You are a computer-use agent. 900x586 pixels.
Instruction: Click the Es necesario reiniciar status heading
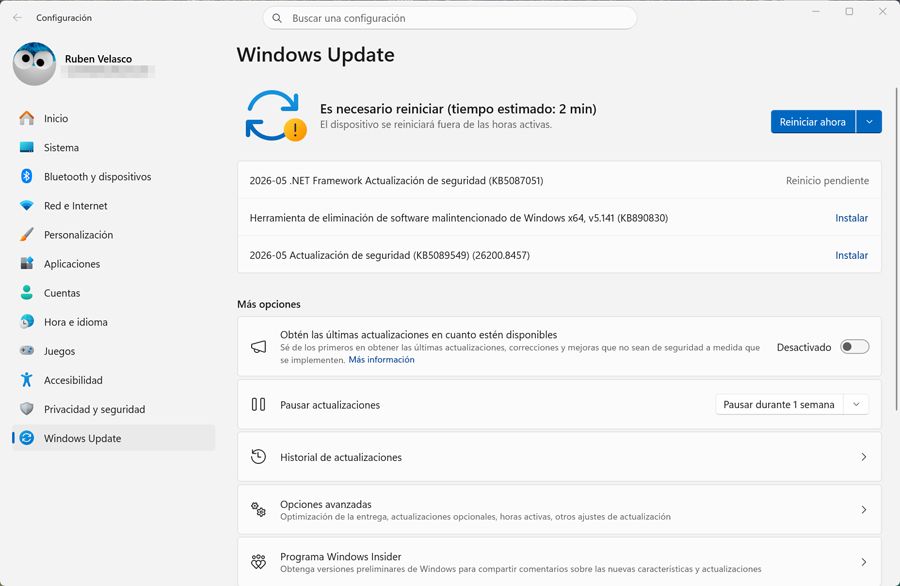[x=458, y=109]
